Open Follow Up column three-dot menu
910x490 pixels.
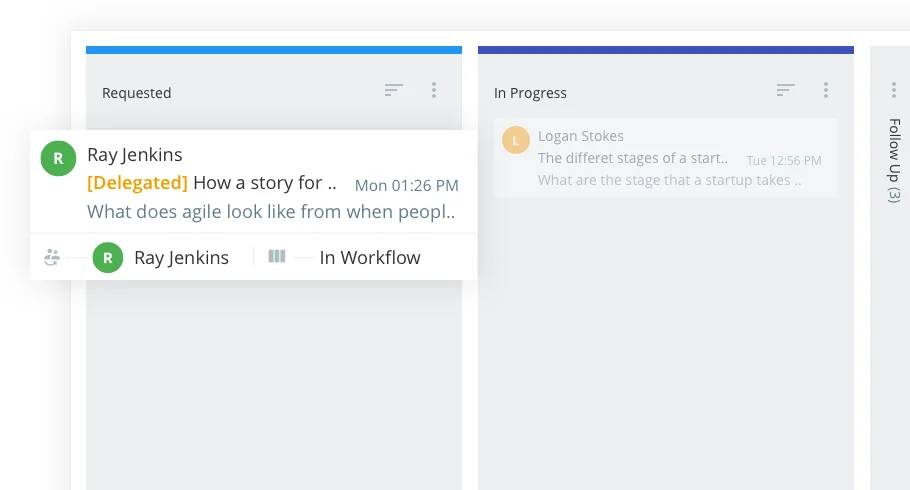[x=894, y=90]
